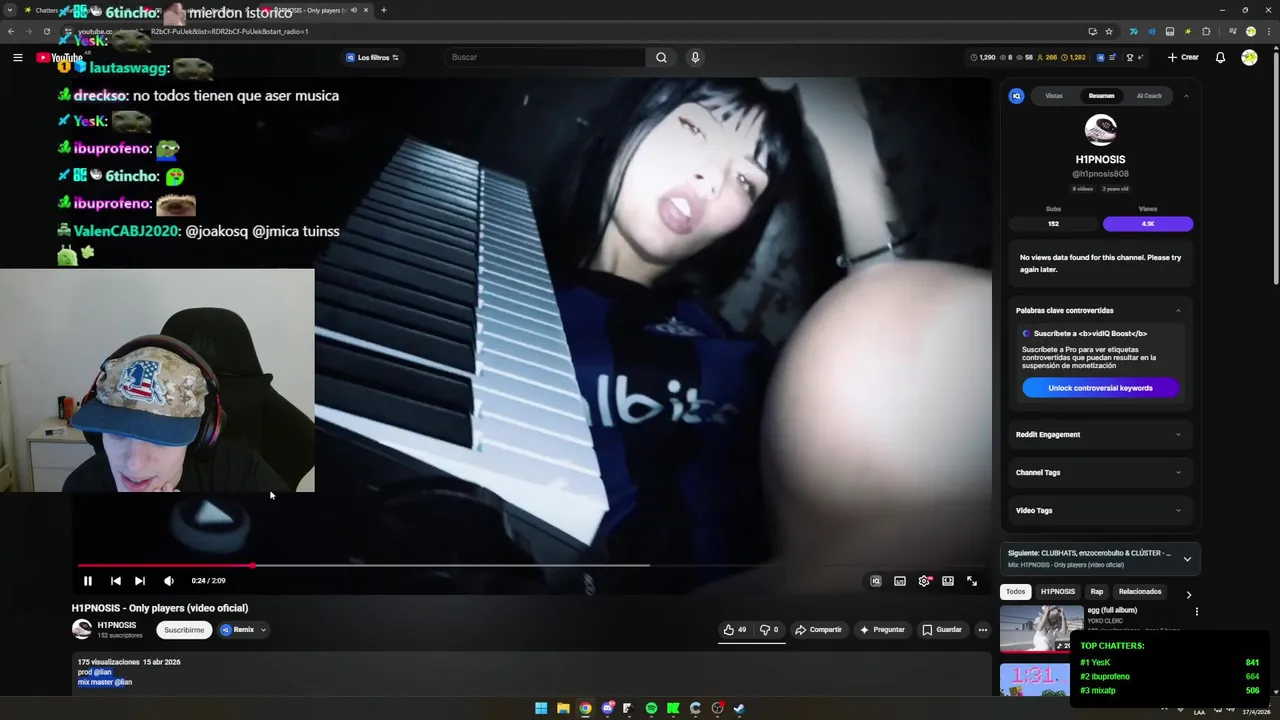The width and height of the screenshot is (1280, 720).
Task: Pause the video playback
Action: click(87, 581)
